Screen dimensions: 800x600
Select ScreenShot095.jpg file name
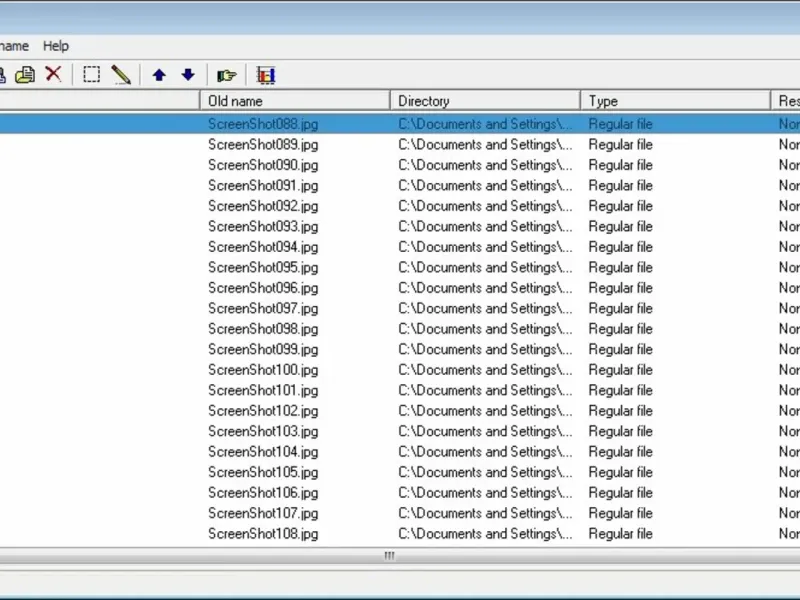tap(263, 267)
